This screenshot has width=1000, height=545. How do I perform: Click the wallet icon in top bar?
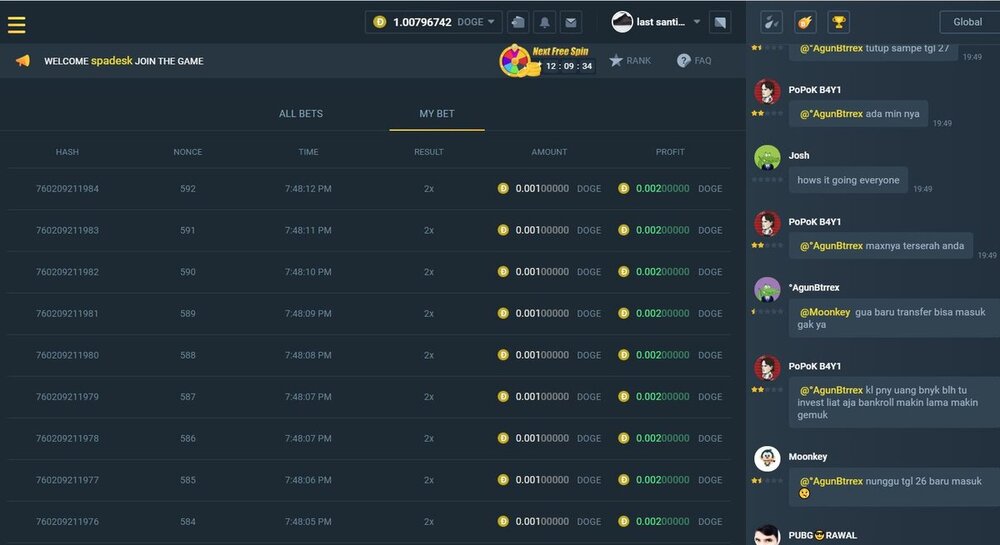(517, 22)
